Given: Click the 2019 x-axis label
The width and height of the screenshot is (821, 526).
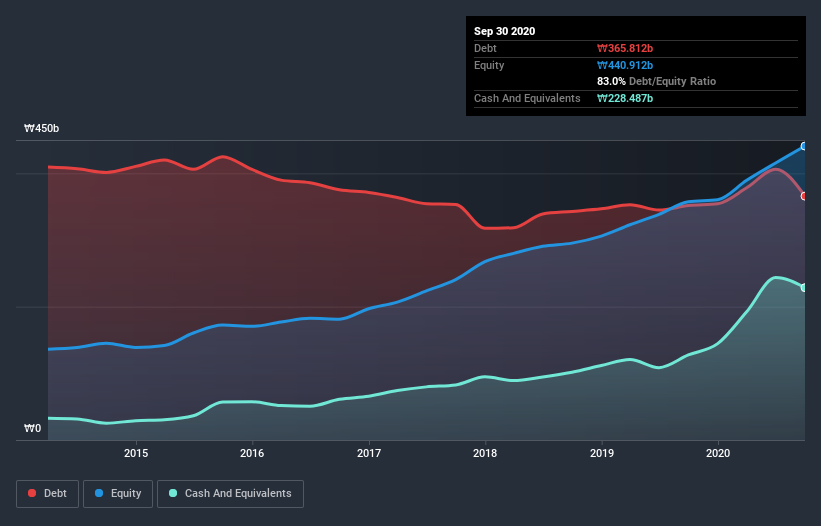Looking at the screenshot, I should pyautogui.click(x=602, y=453).
